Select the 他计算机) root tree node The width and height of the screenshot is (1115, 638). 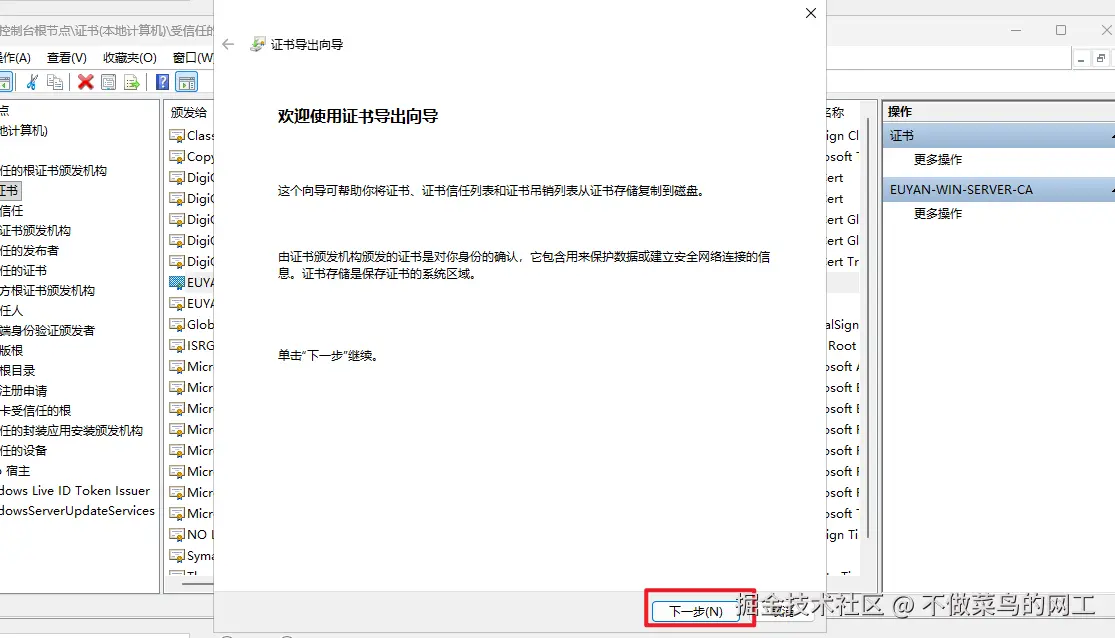23,131
